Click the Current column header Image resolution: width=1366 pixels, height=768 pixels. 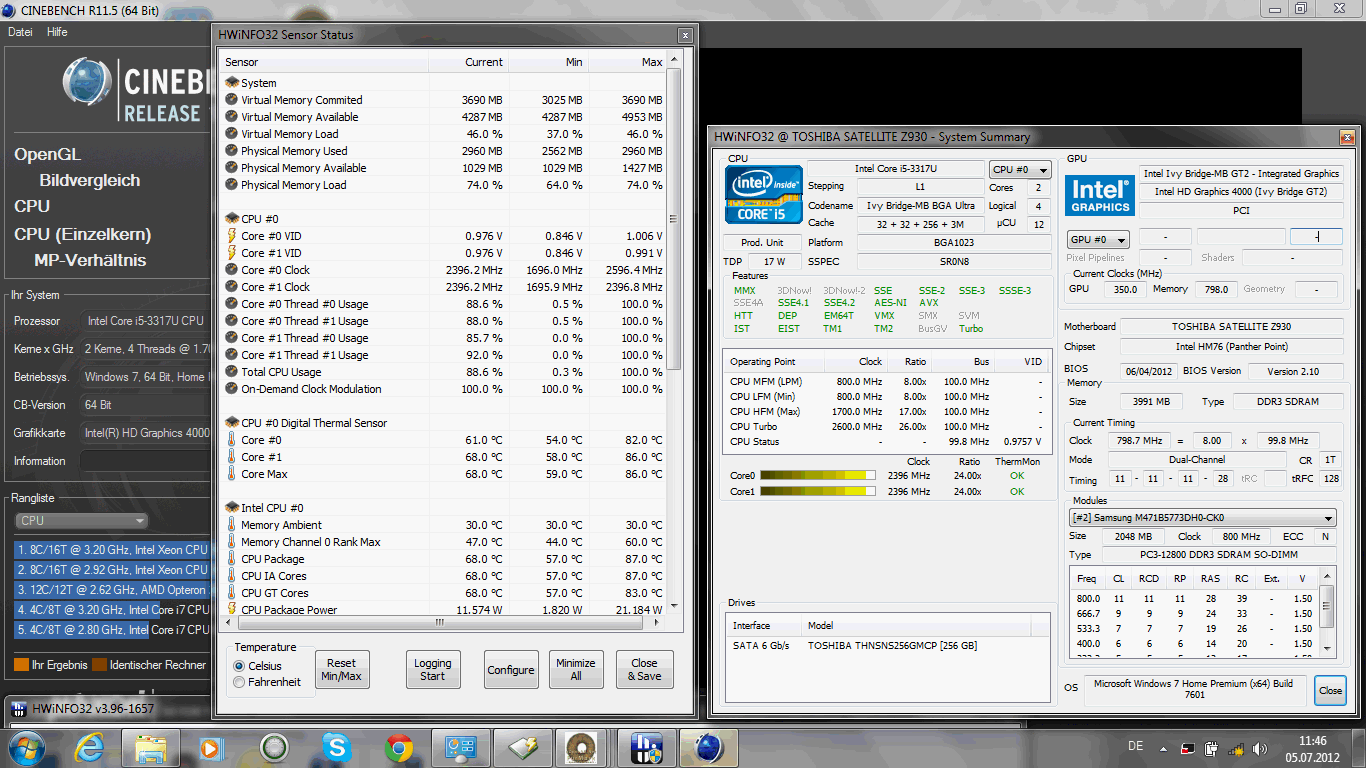point(468,62)
